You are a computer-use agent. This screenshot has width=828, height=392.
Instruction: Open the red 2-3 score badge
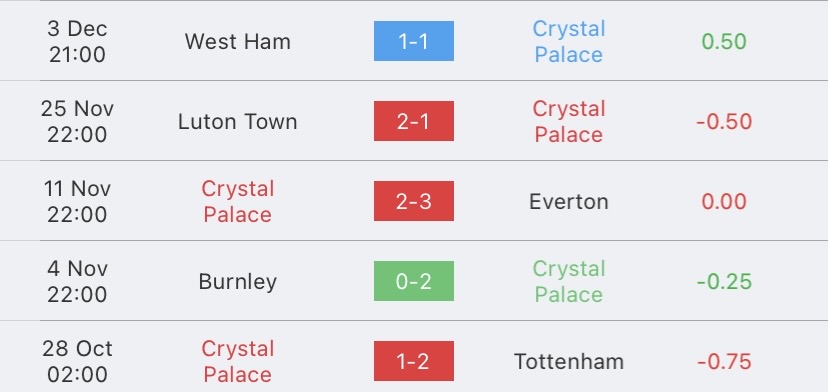413,201
